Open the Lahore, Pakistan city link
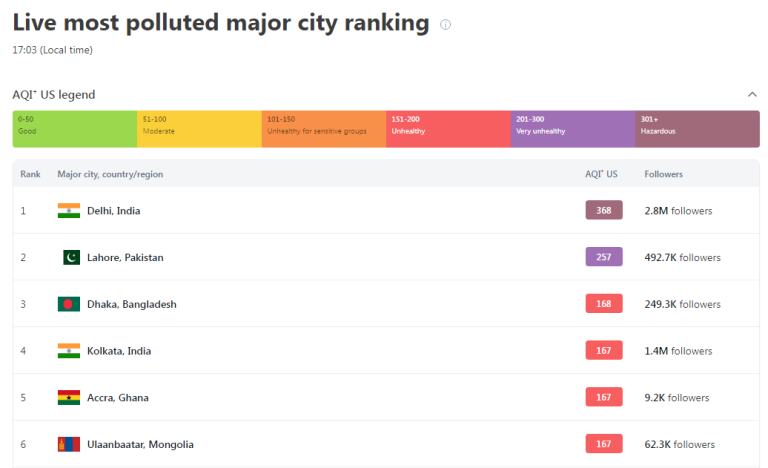The width and height of the screenshot is (768, 468). [x=125, y=257]
